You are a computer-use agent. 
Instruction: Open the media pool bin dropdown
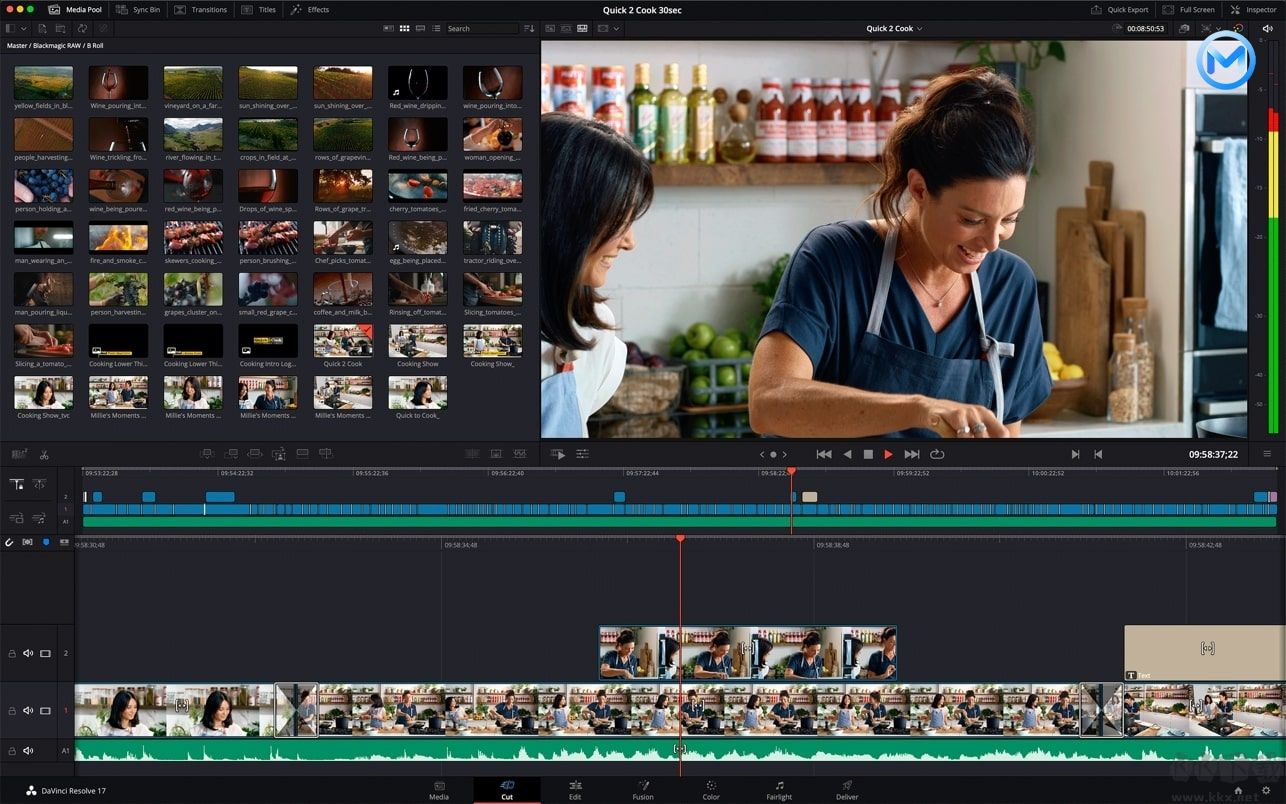pyautogui.click(x=14, y=28)
